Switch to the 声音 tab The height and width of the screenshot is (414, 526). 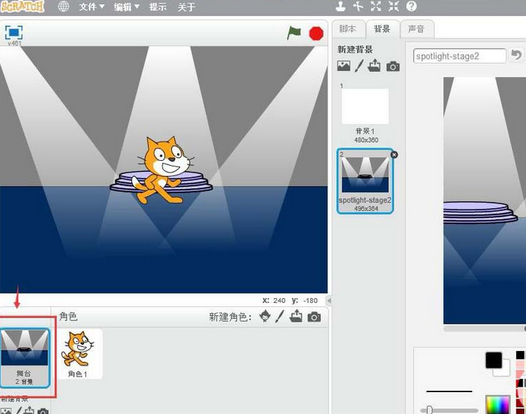(417, 29)
